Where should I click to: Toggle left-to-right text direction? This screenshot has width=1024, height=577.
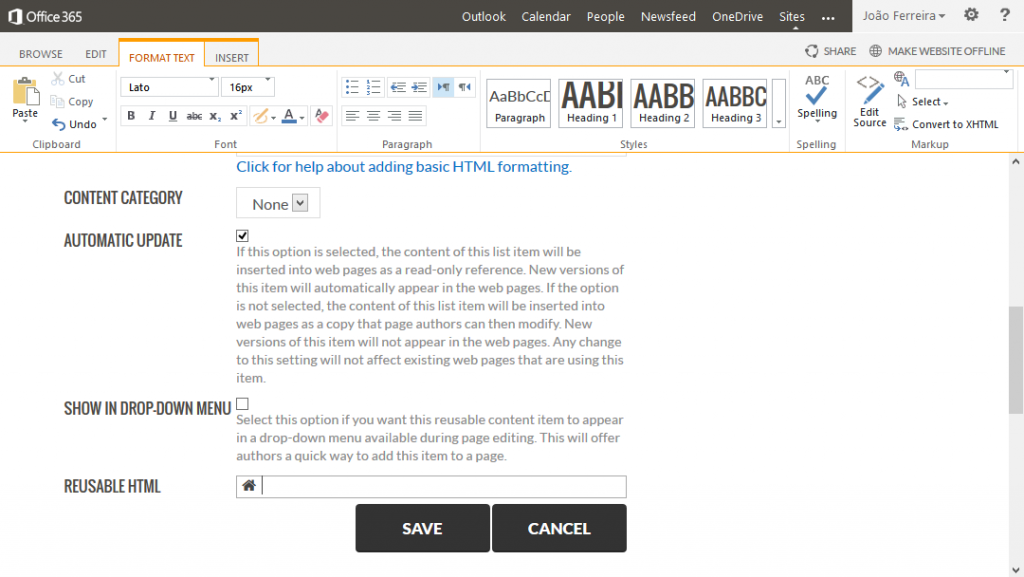pos(443,87)
